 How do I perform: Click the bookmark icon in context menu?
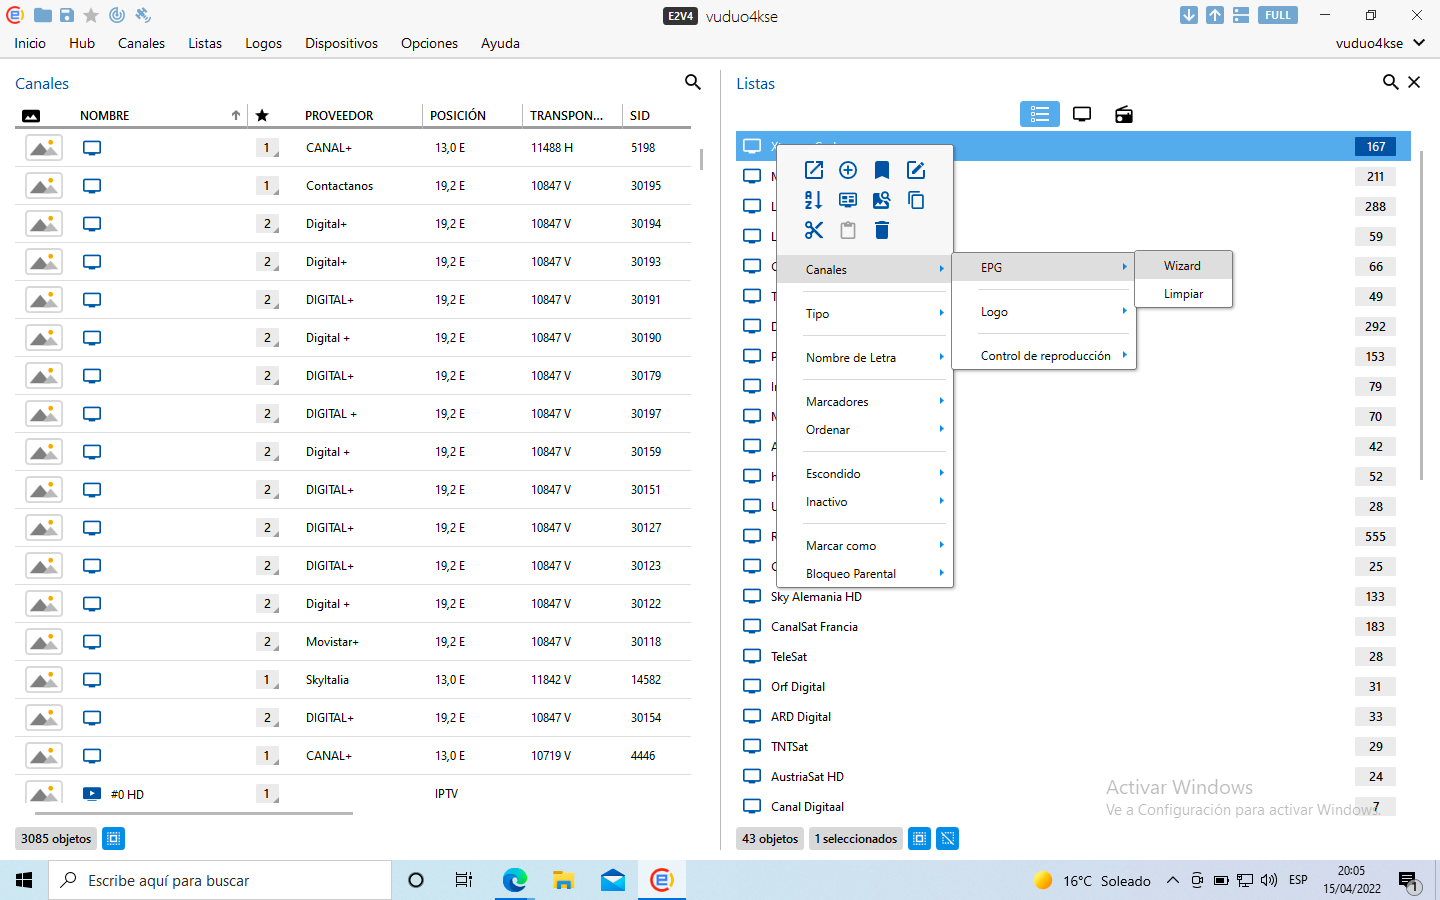click(x=881, y=170)
